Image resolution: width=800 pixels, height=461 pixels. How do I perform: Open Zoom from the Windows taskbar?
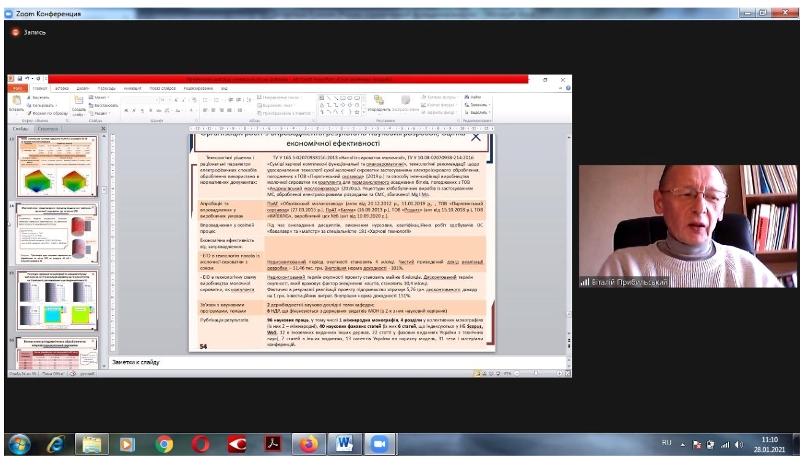click(x=381, y=442)
